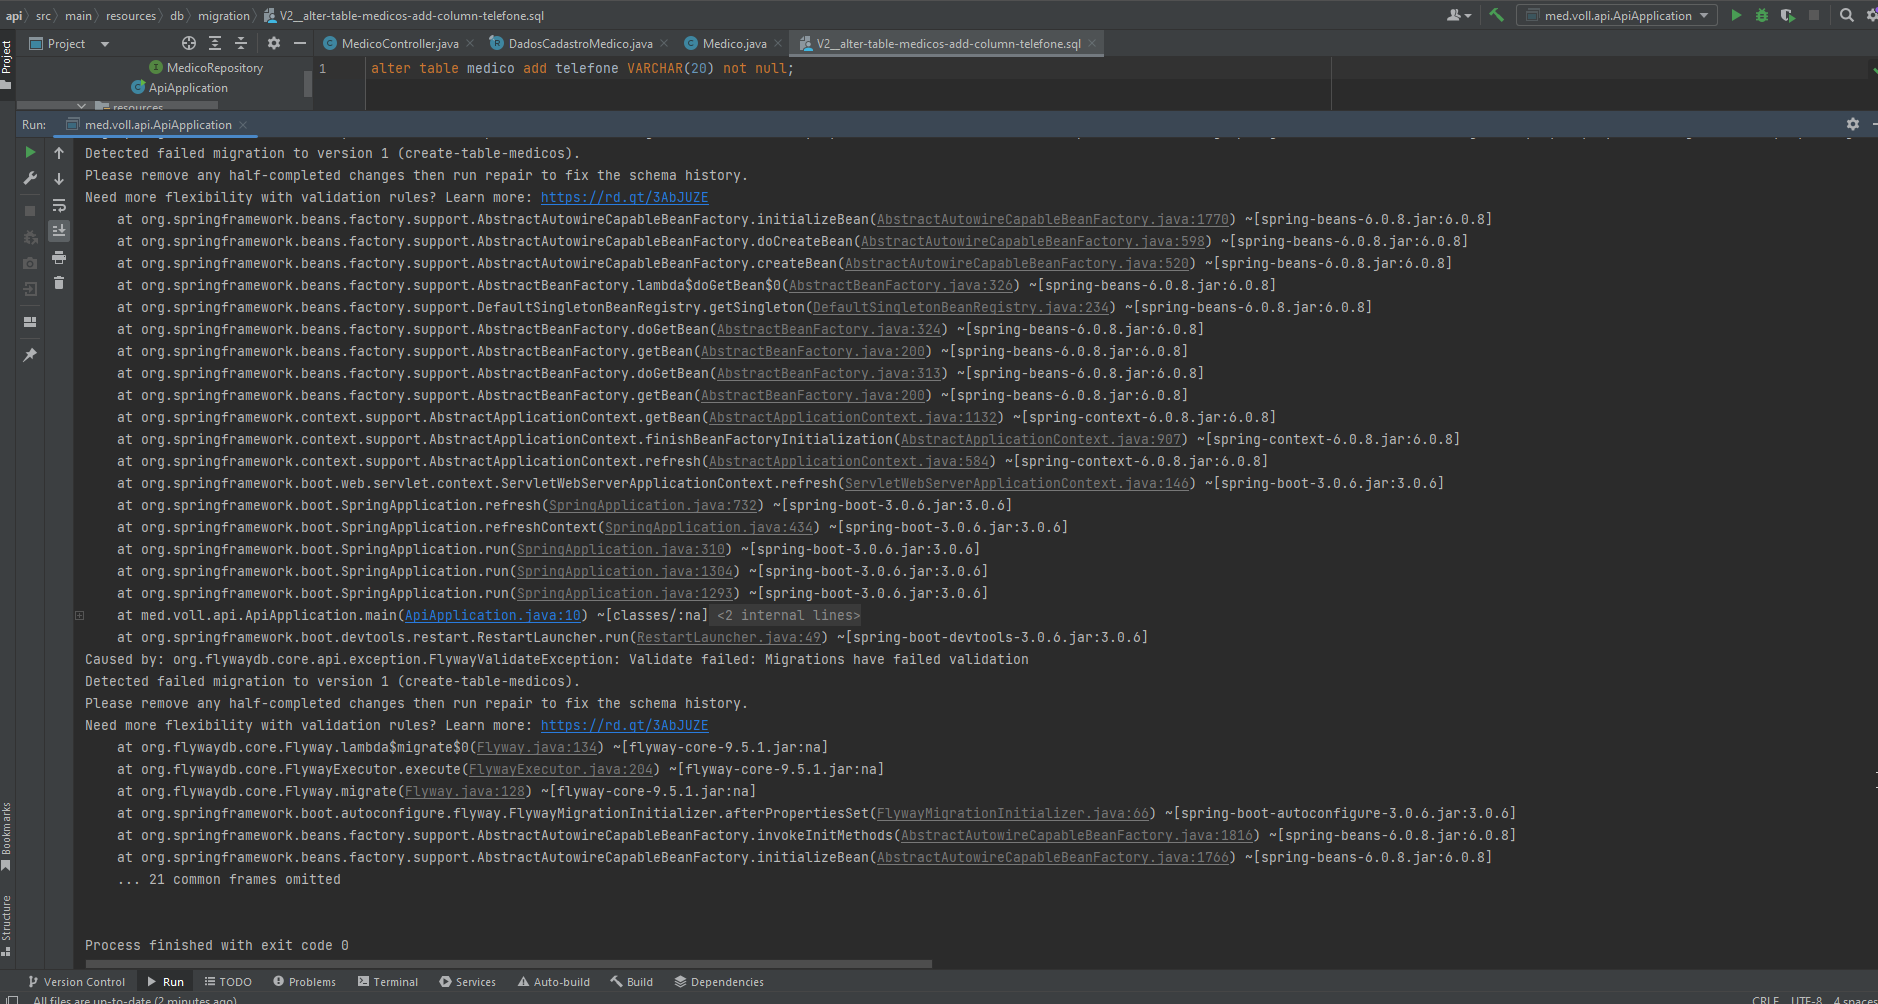Pin the Run tab with the pin icon

[x=30, y=355]
